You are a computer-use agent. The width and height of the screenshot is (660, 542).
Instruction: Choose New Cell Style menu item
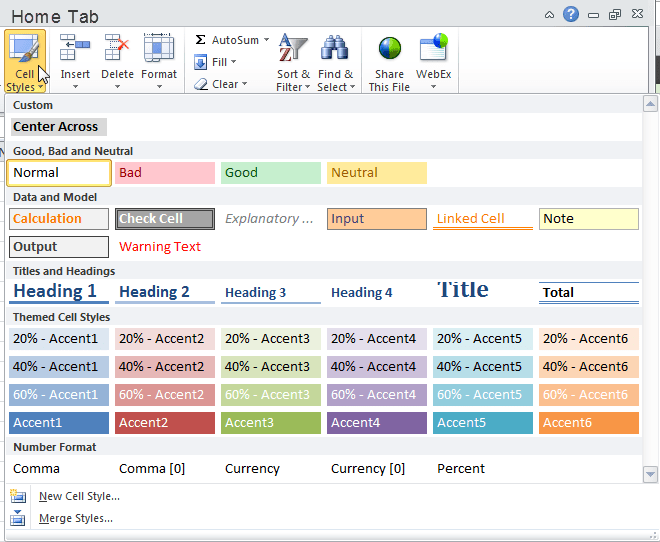pos(79,496)
